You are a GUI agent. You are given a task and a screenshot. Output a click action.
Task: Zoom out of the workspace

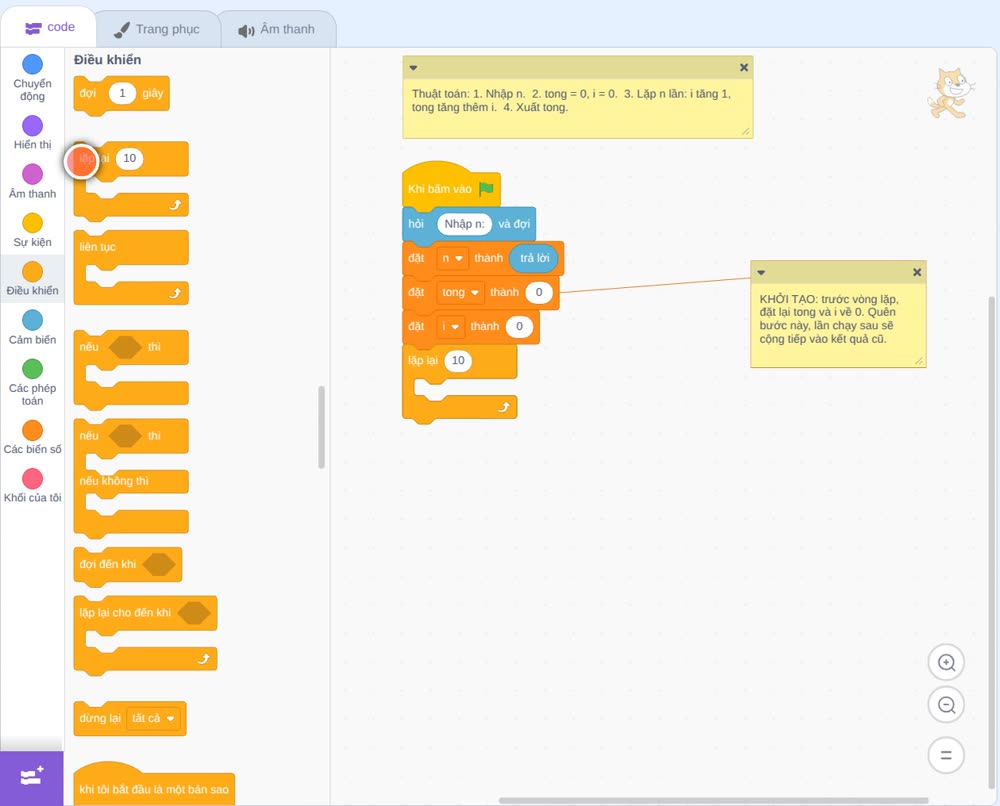click(x=946, y=705)
